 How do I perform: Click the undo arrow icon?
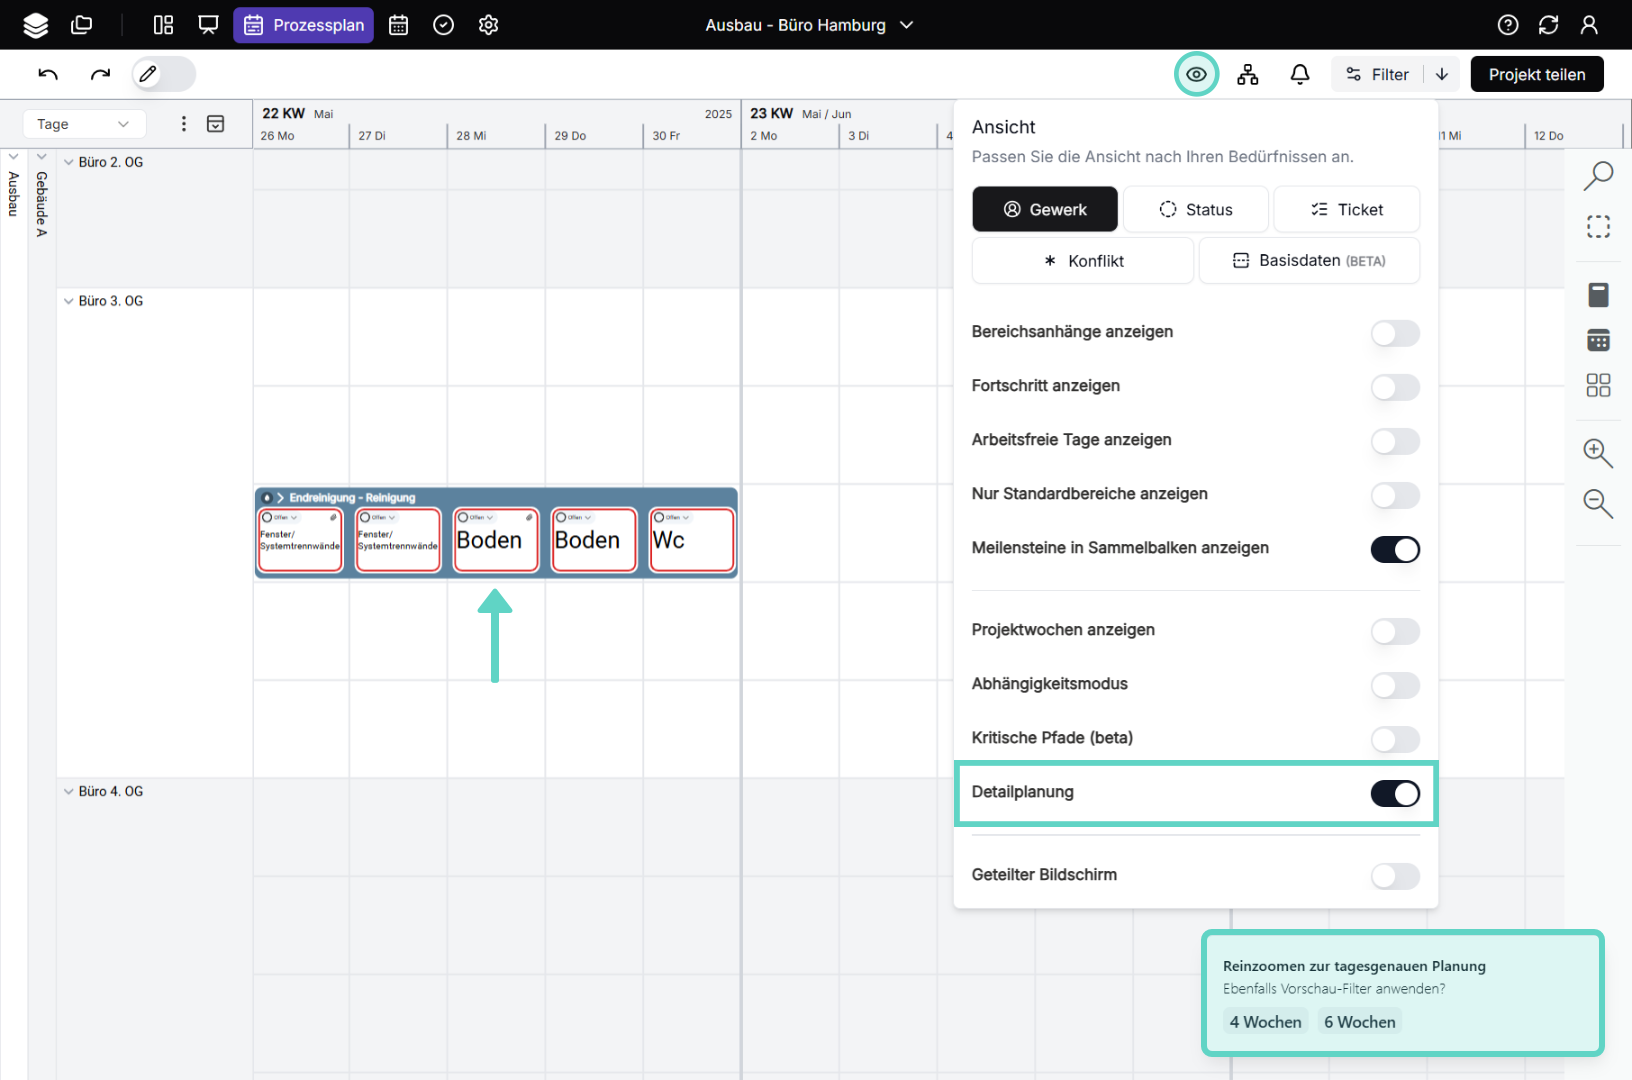click(48, 74)
